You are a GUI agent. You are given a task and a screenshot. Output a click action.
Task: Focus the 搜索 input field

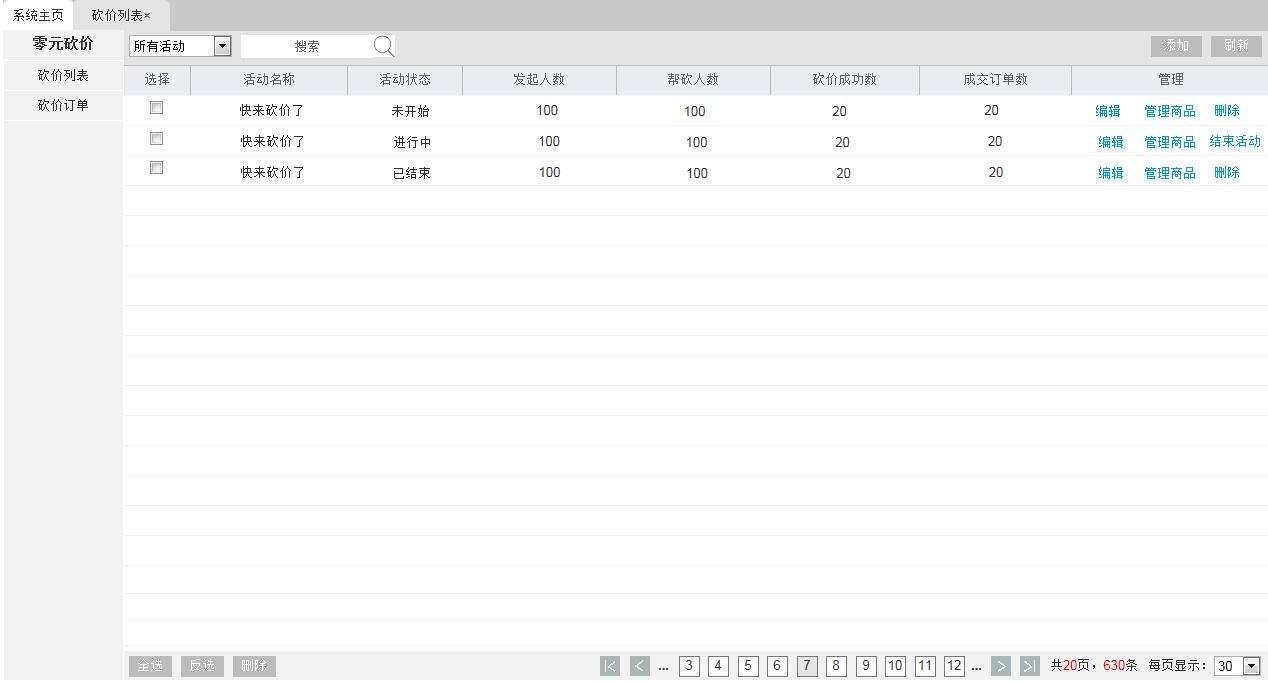pyautogui.click(x=307, y=46)
